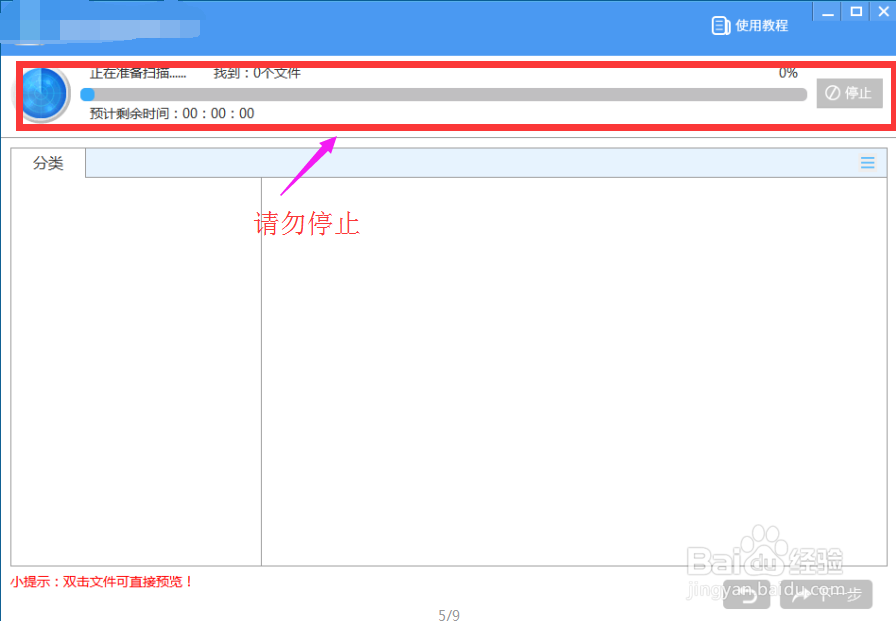Click the 找到:0个文件 text
The height and width of the screenshot is (621, 896).
point(257,73)
